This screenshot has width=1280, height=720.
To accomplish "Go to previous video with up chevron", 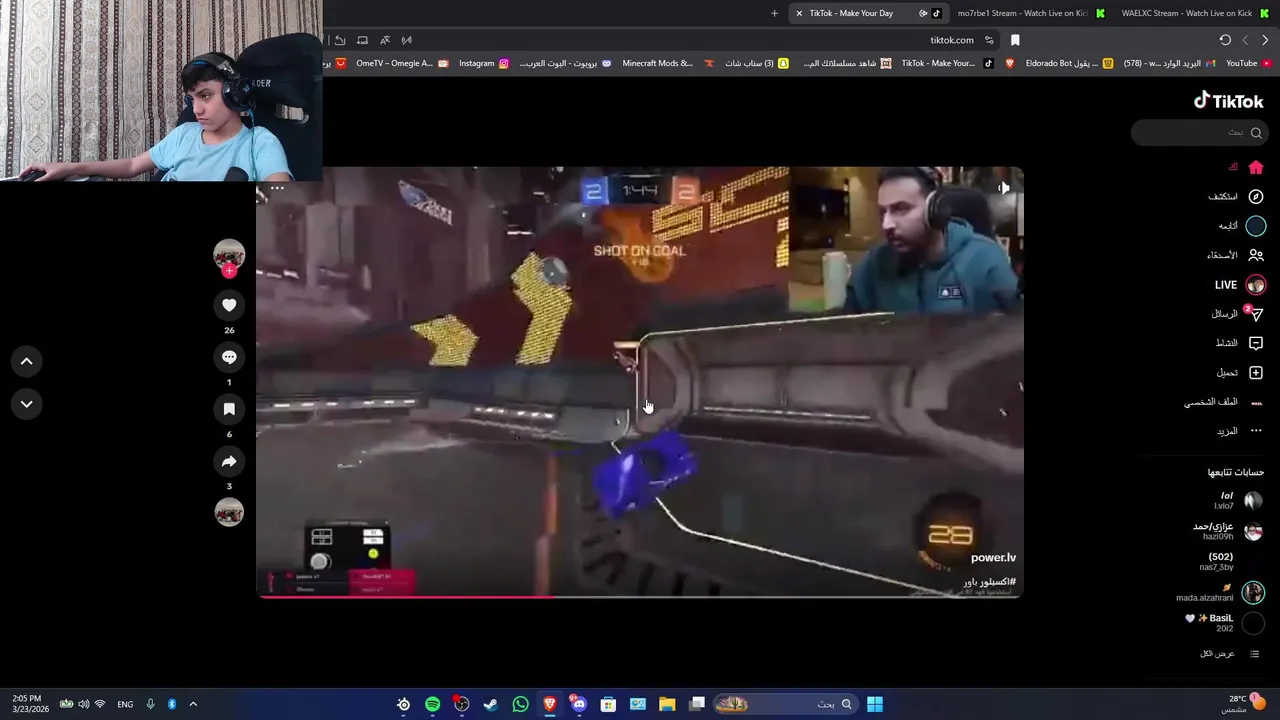I will pyautogui.click(x=27, y=361).
